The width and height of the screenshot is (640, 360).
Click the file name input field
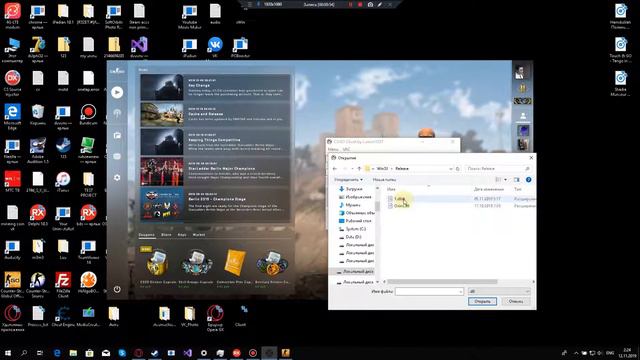click(429, 291)
